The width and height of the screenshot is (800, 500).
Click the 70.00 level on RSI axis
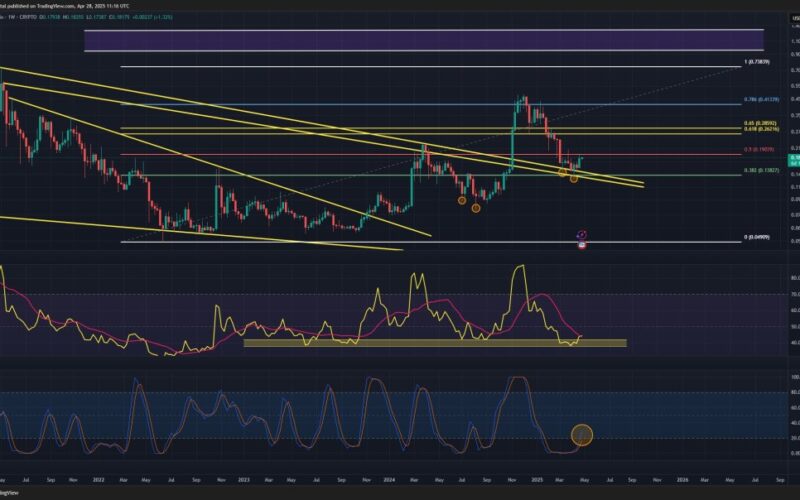pos(795,294)
